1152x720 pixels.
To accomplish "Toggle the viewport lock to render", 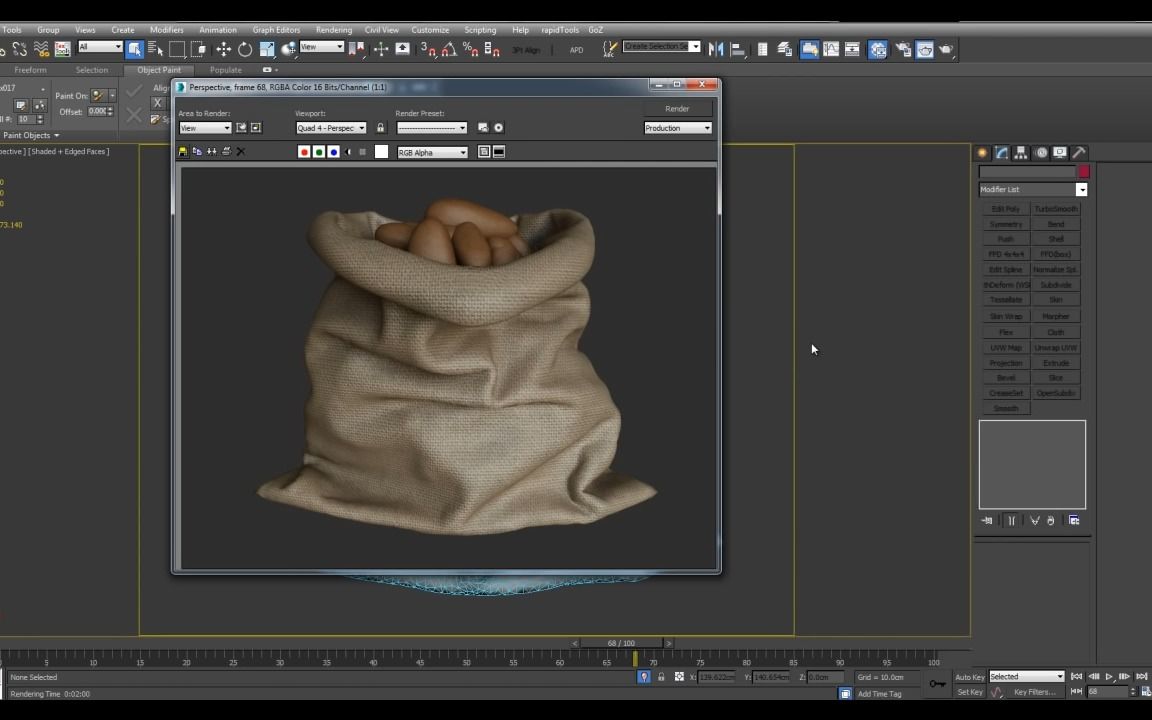I will pos(380,128).
